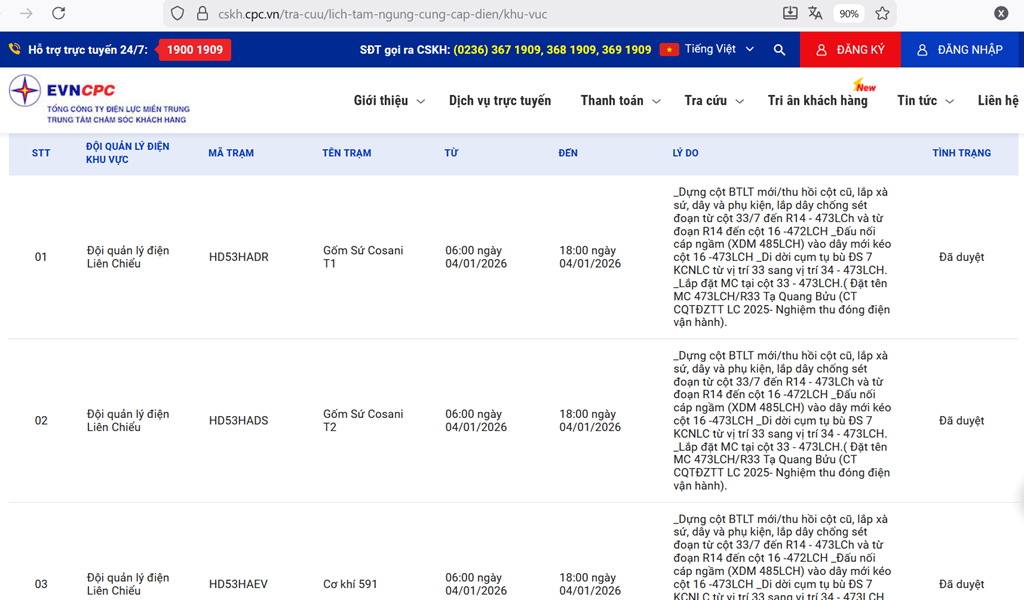This screenshot has width=1024, height=600.
Task: Click the 1900 1909 hotline badge
Action: 195,50
